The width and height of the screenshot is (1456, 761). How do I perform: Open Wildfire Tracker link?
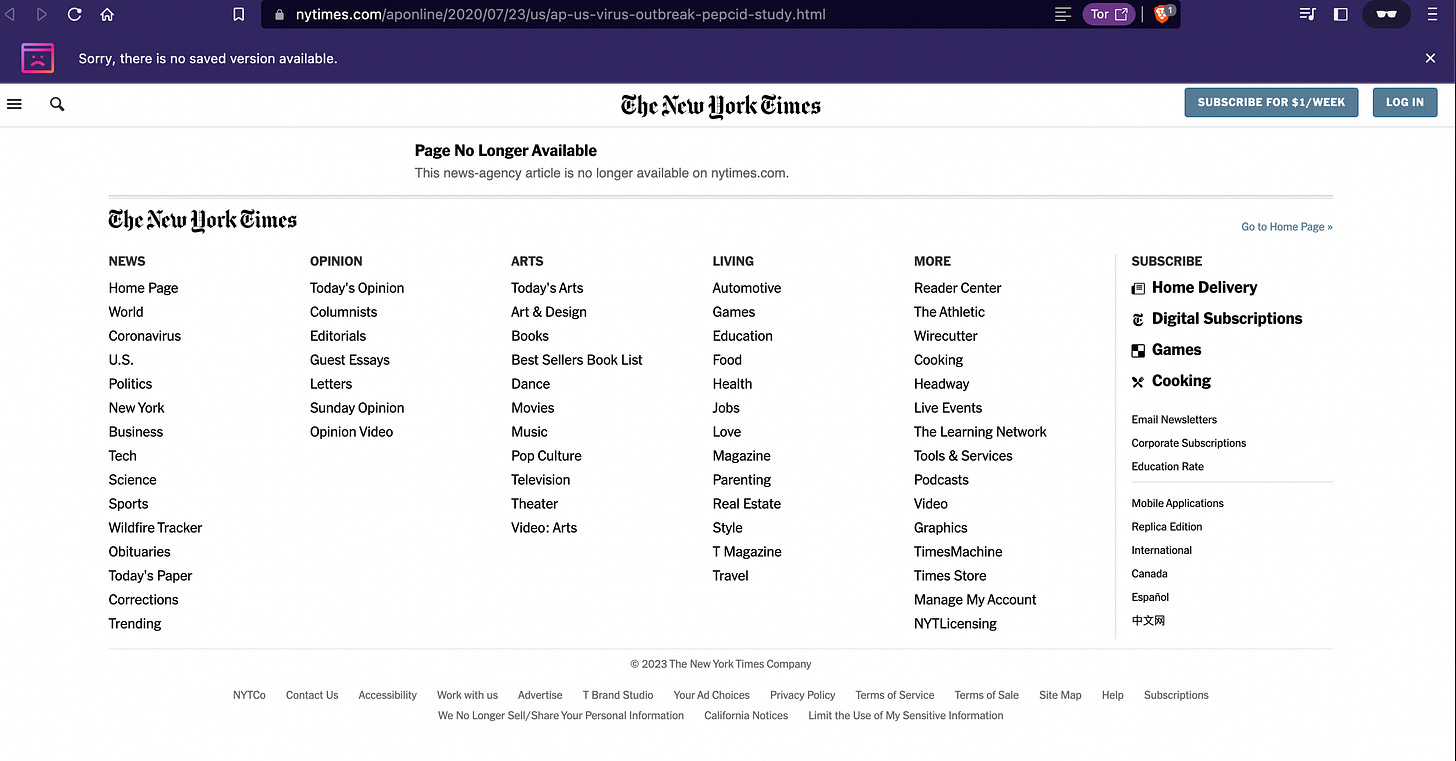155,528
